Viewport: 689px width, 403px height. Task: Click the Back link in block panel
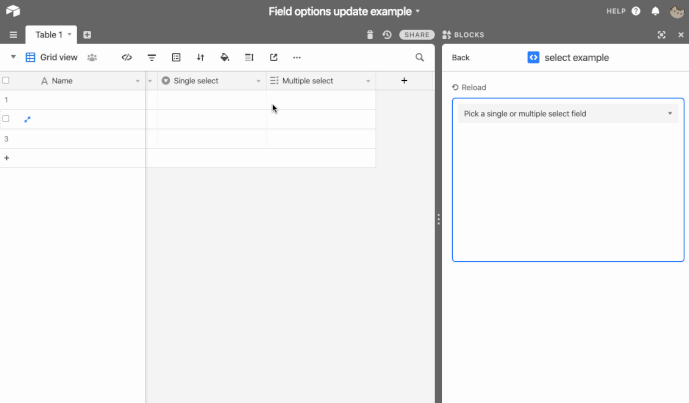(461, 58)
